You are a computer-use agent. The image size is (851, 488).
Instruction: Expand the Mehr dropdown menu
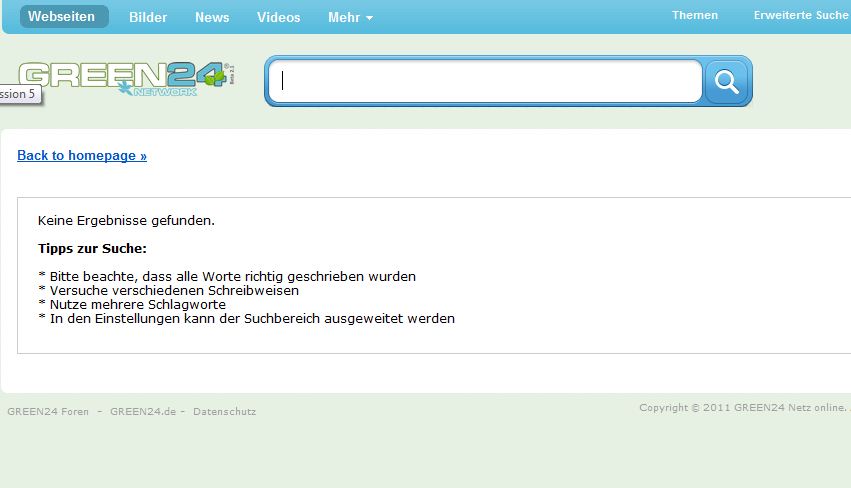tap(350, 17)
